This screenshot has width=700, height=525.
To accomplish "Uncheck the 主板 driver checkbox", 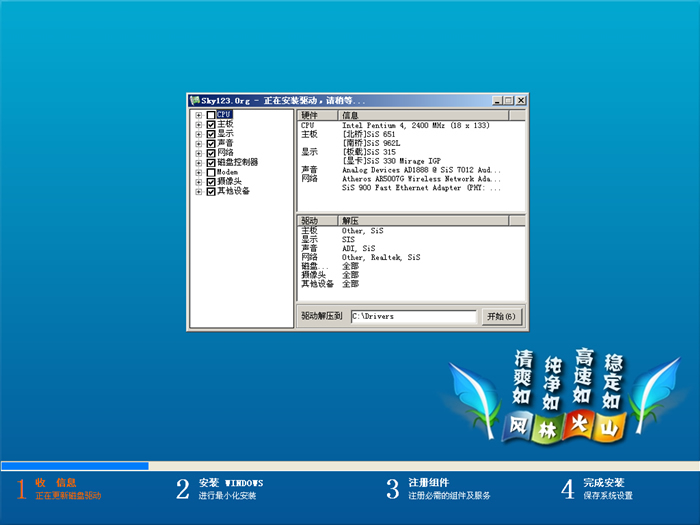I will (210, 124).
